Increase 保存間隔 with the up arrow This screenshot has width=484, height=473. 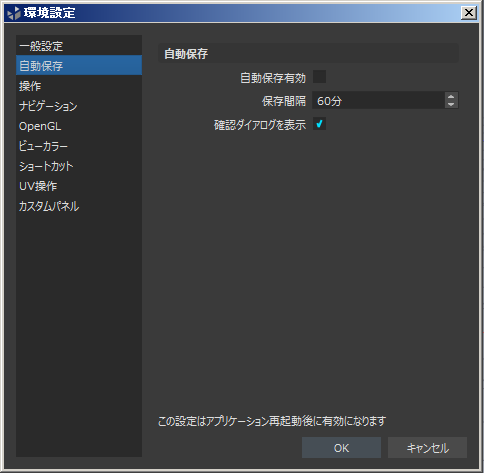451,97
